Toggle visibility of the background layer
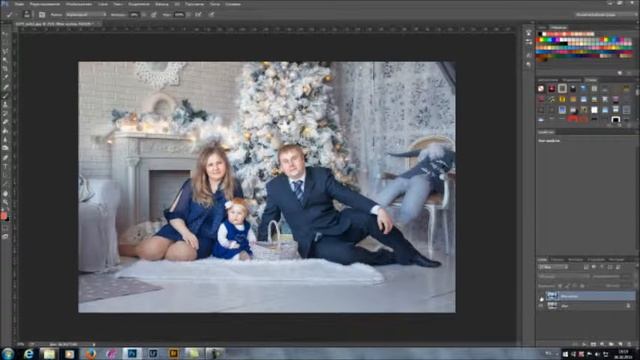 coord(541,306)
